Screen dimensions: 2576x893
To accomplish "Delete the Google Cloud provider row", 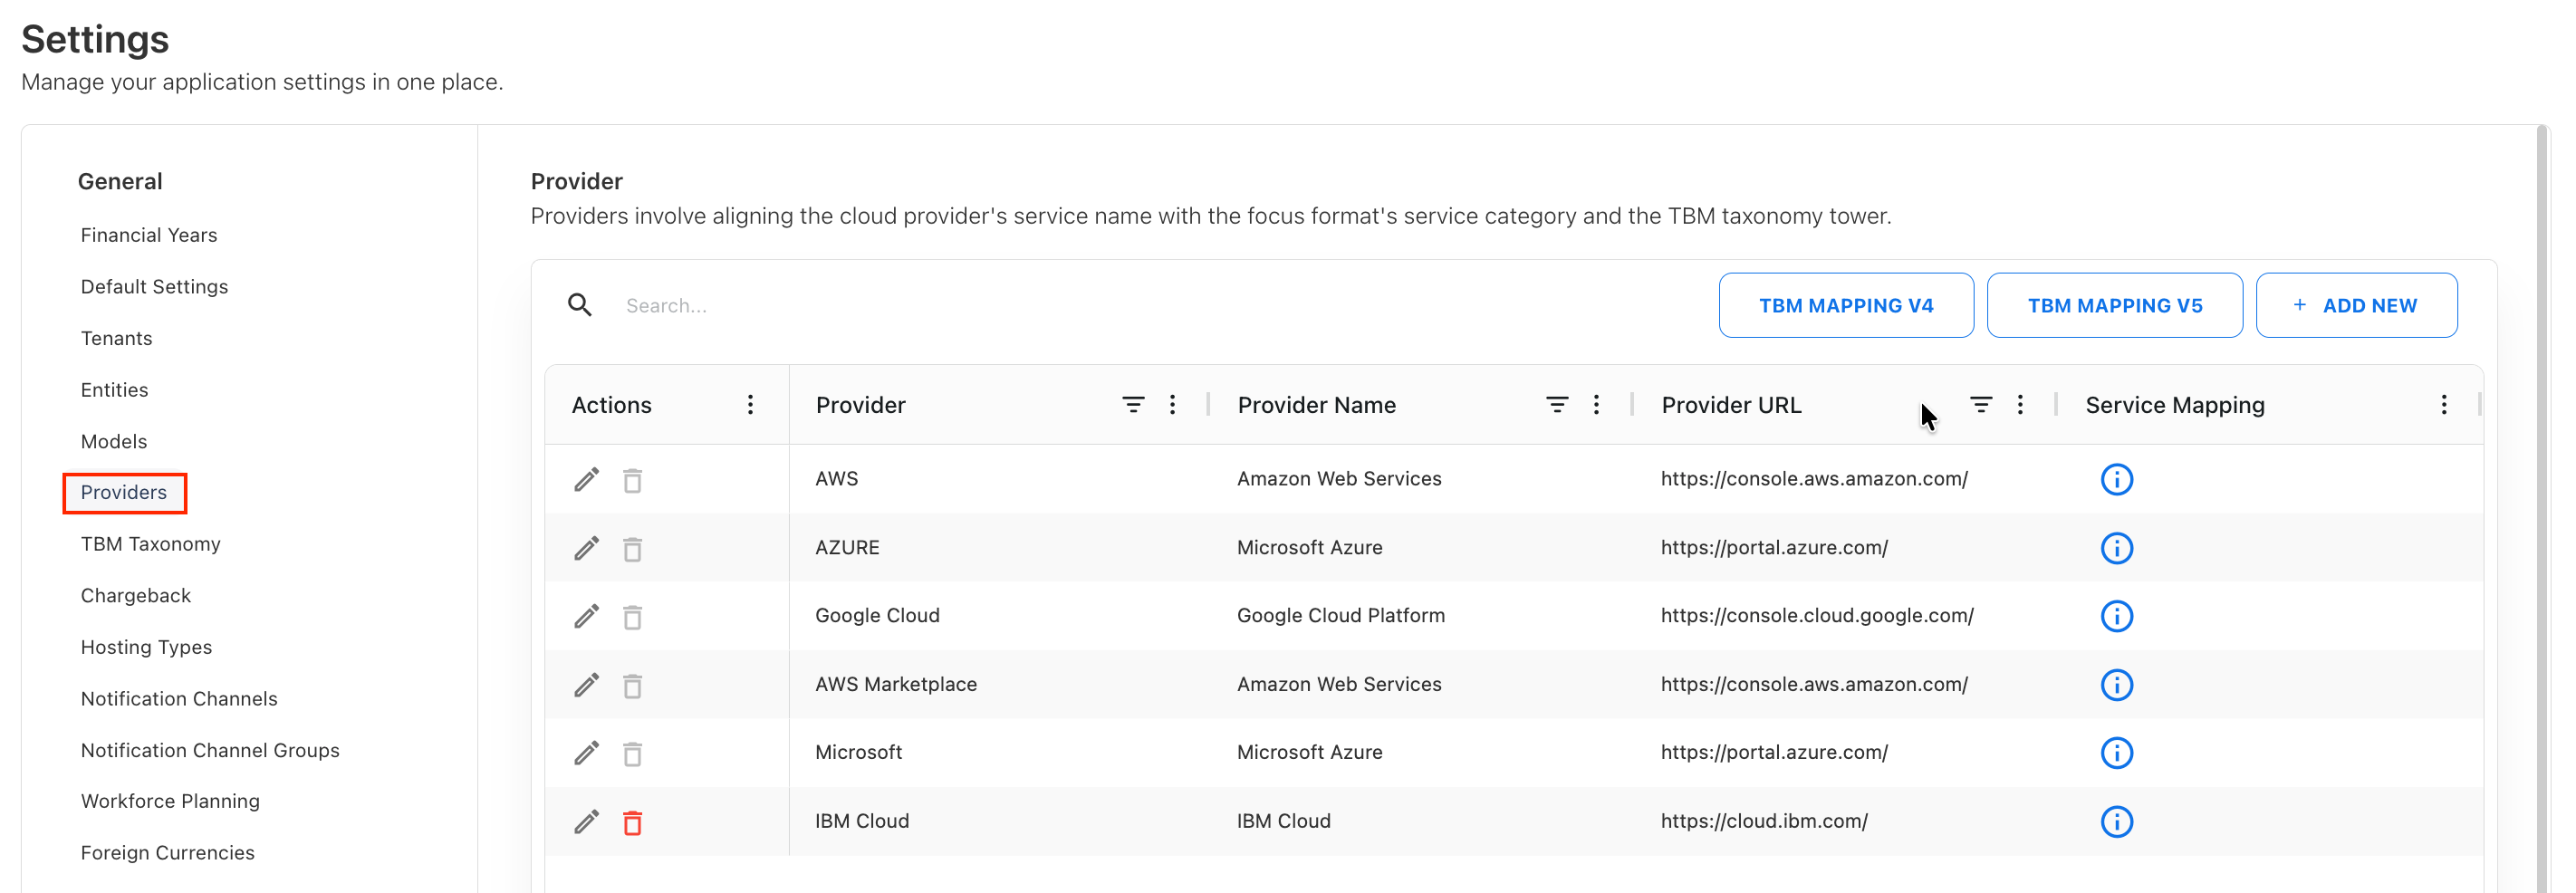I will [633, 617].
